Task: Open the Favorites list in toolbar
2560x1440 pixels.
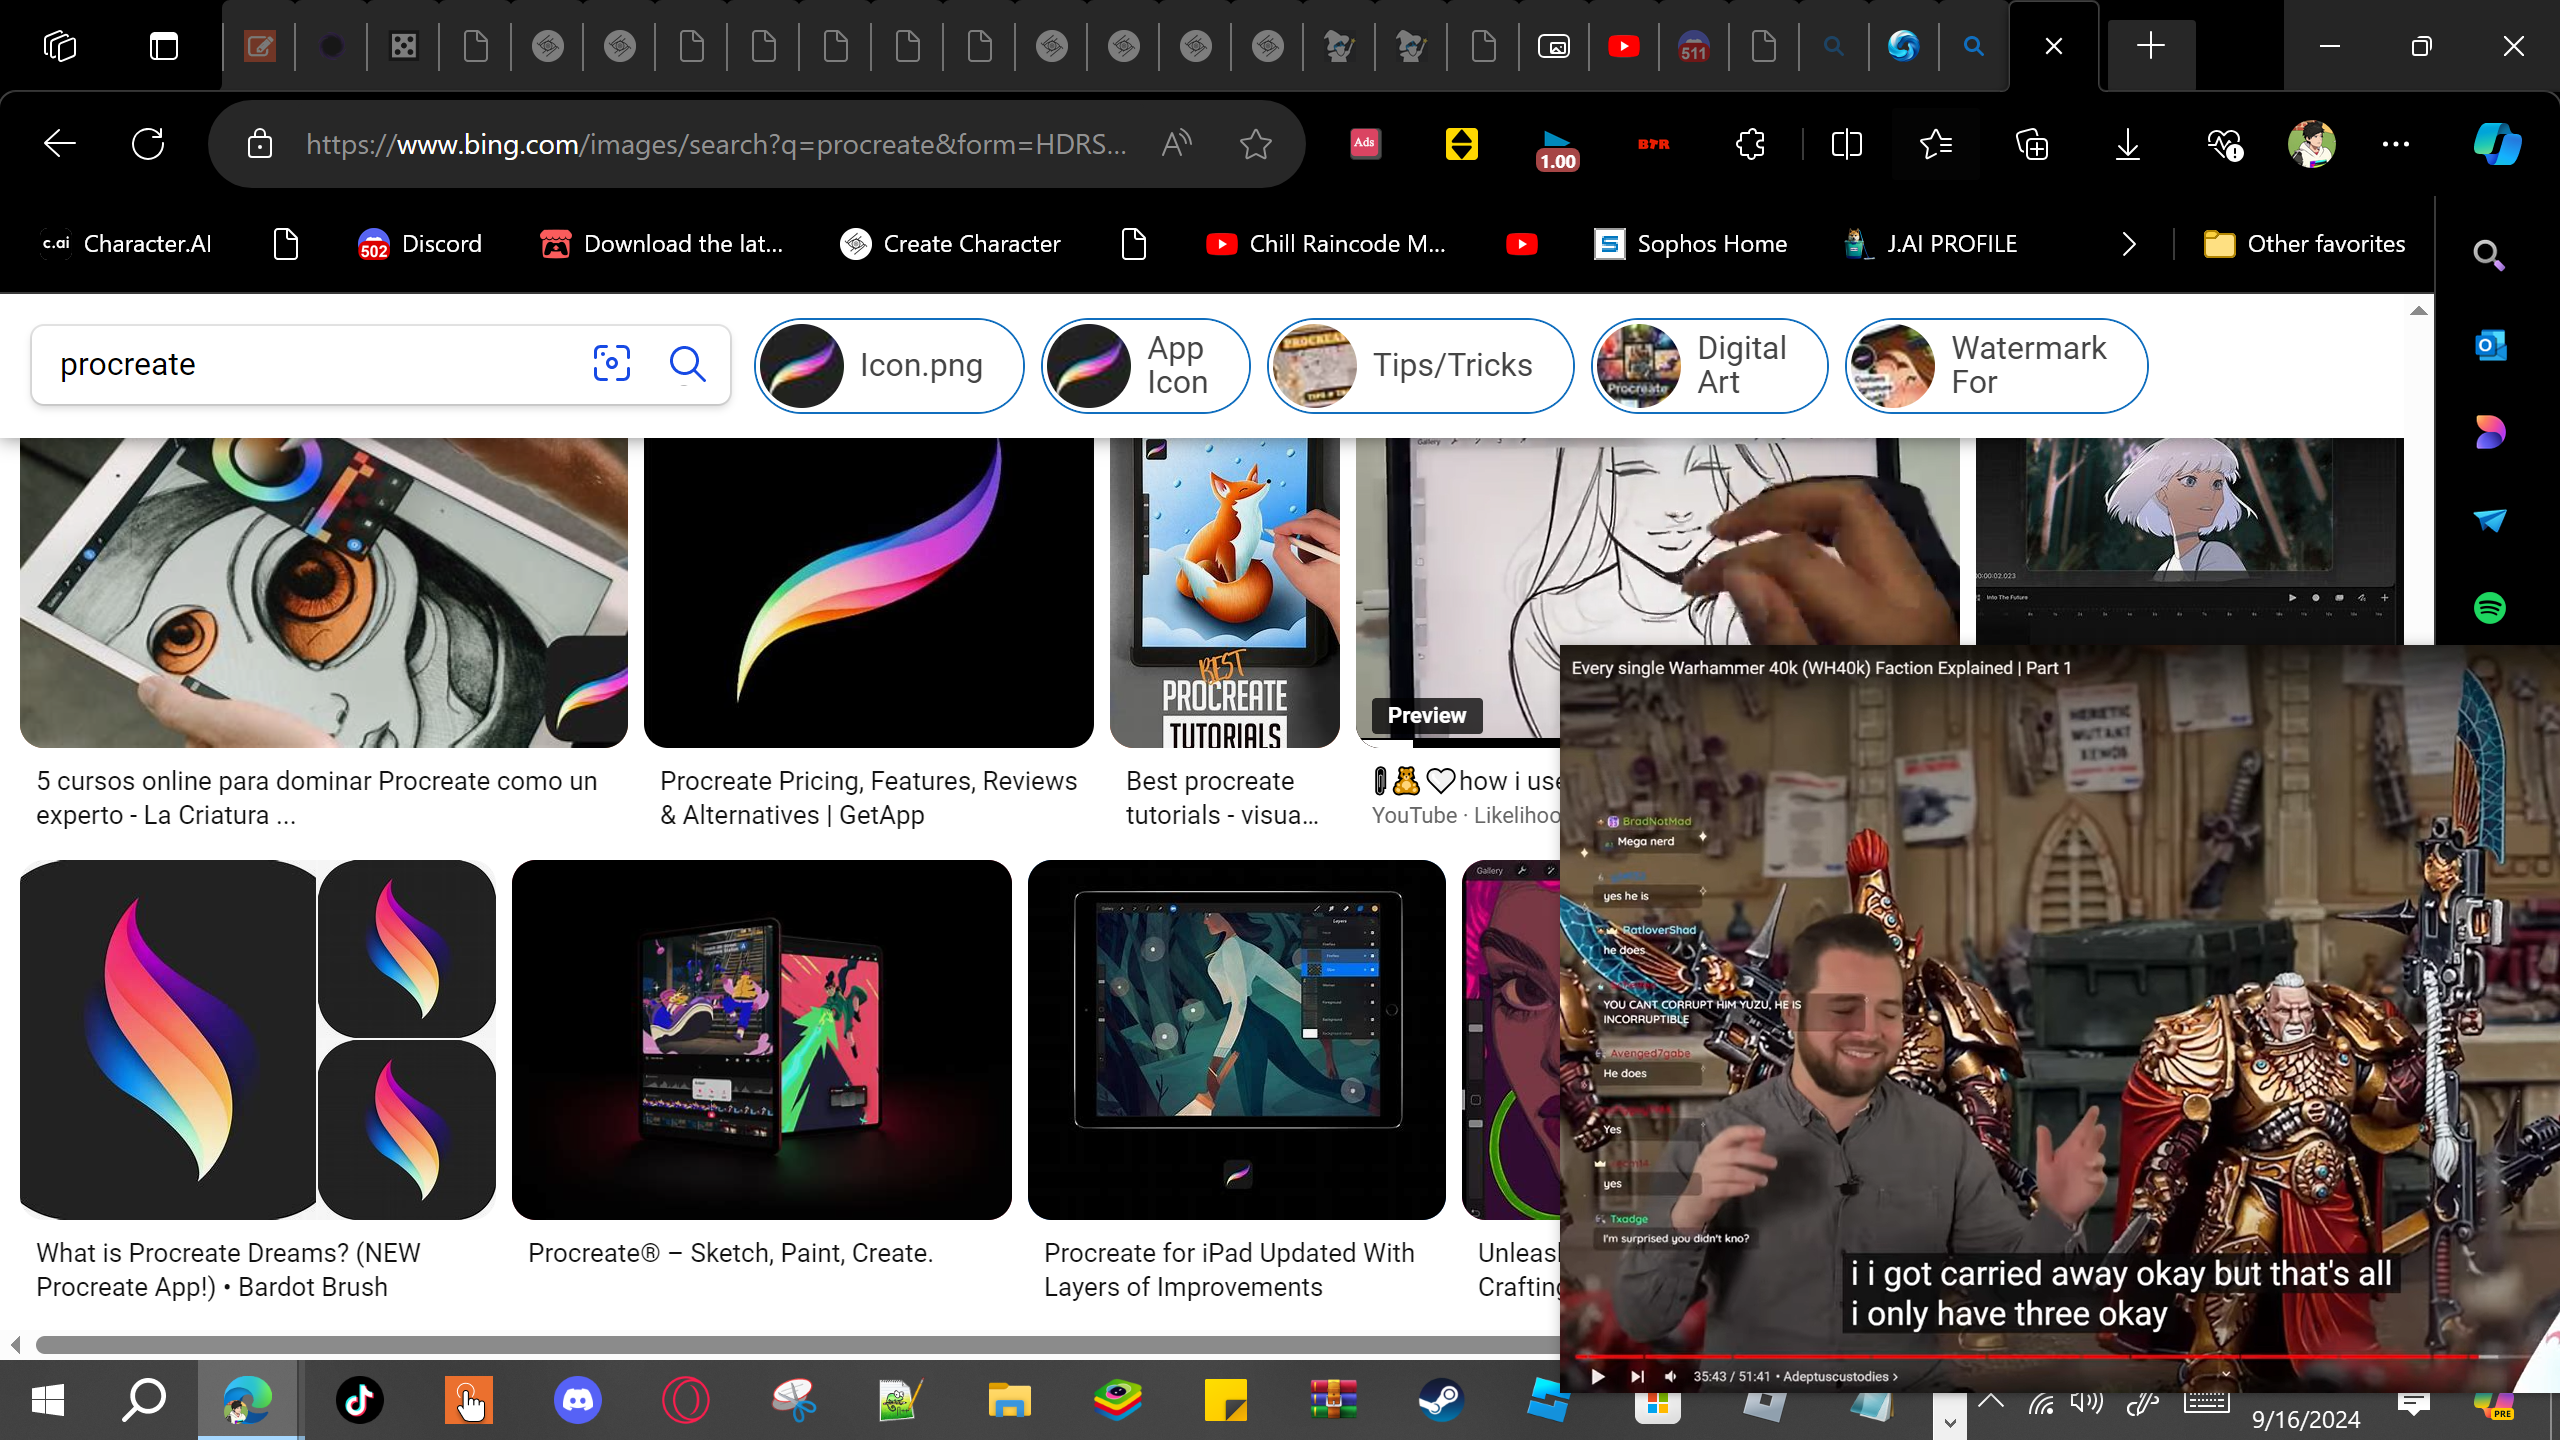Action: point(1936,144)
